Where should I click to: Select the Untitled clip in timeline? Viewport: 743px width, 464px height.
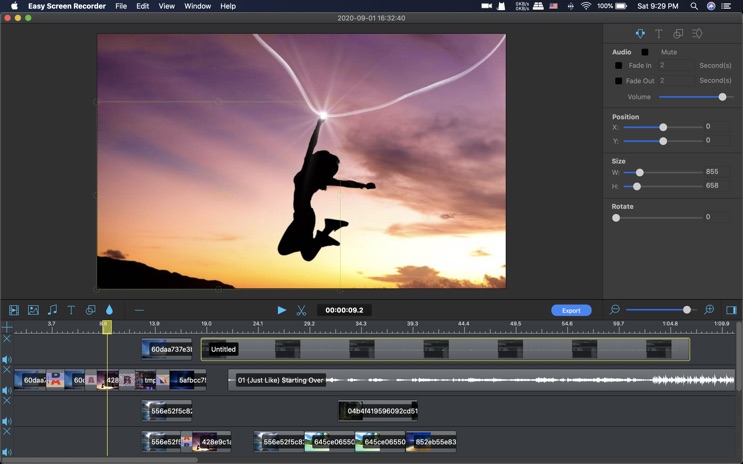tap(445, 349)
